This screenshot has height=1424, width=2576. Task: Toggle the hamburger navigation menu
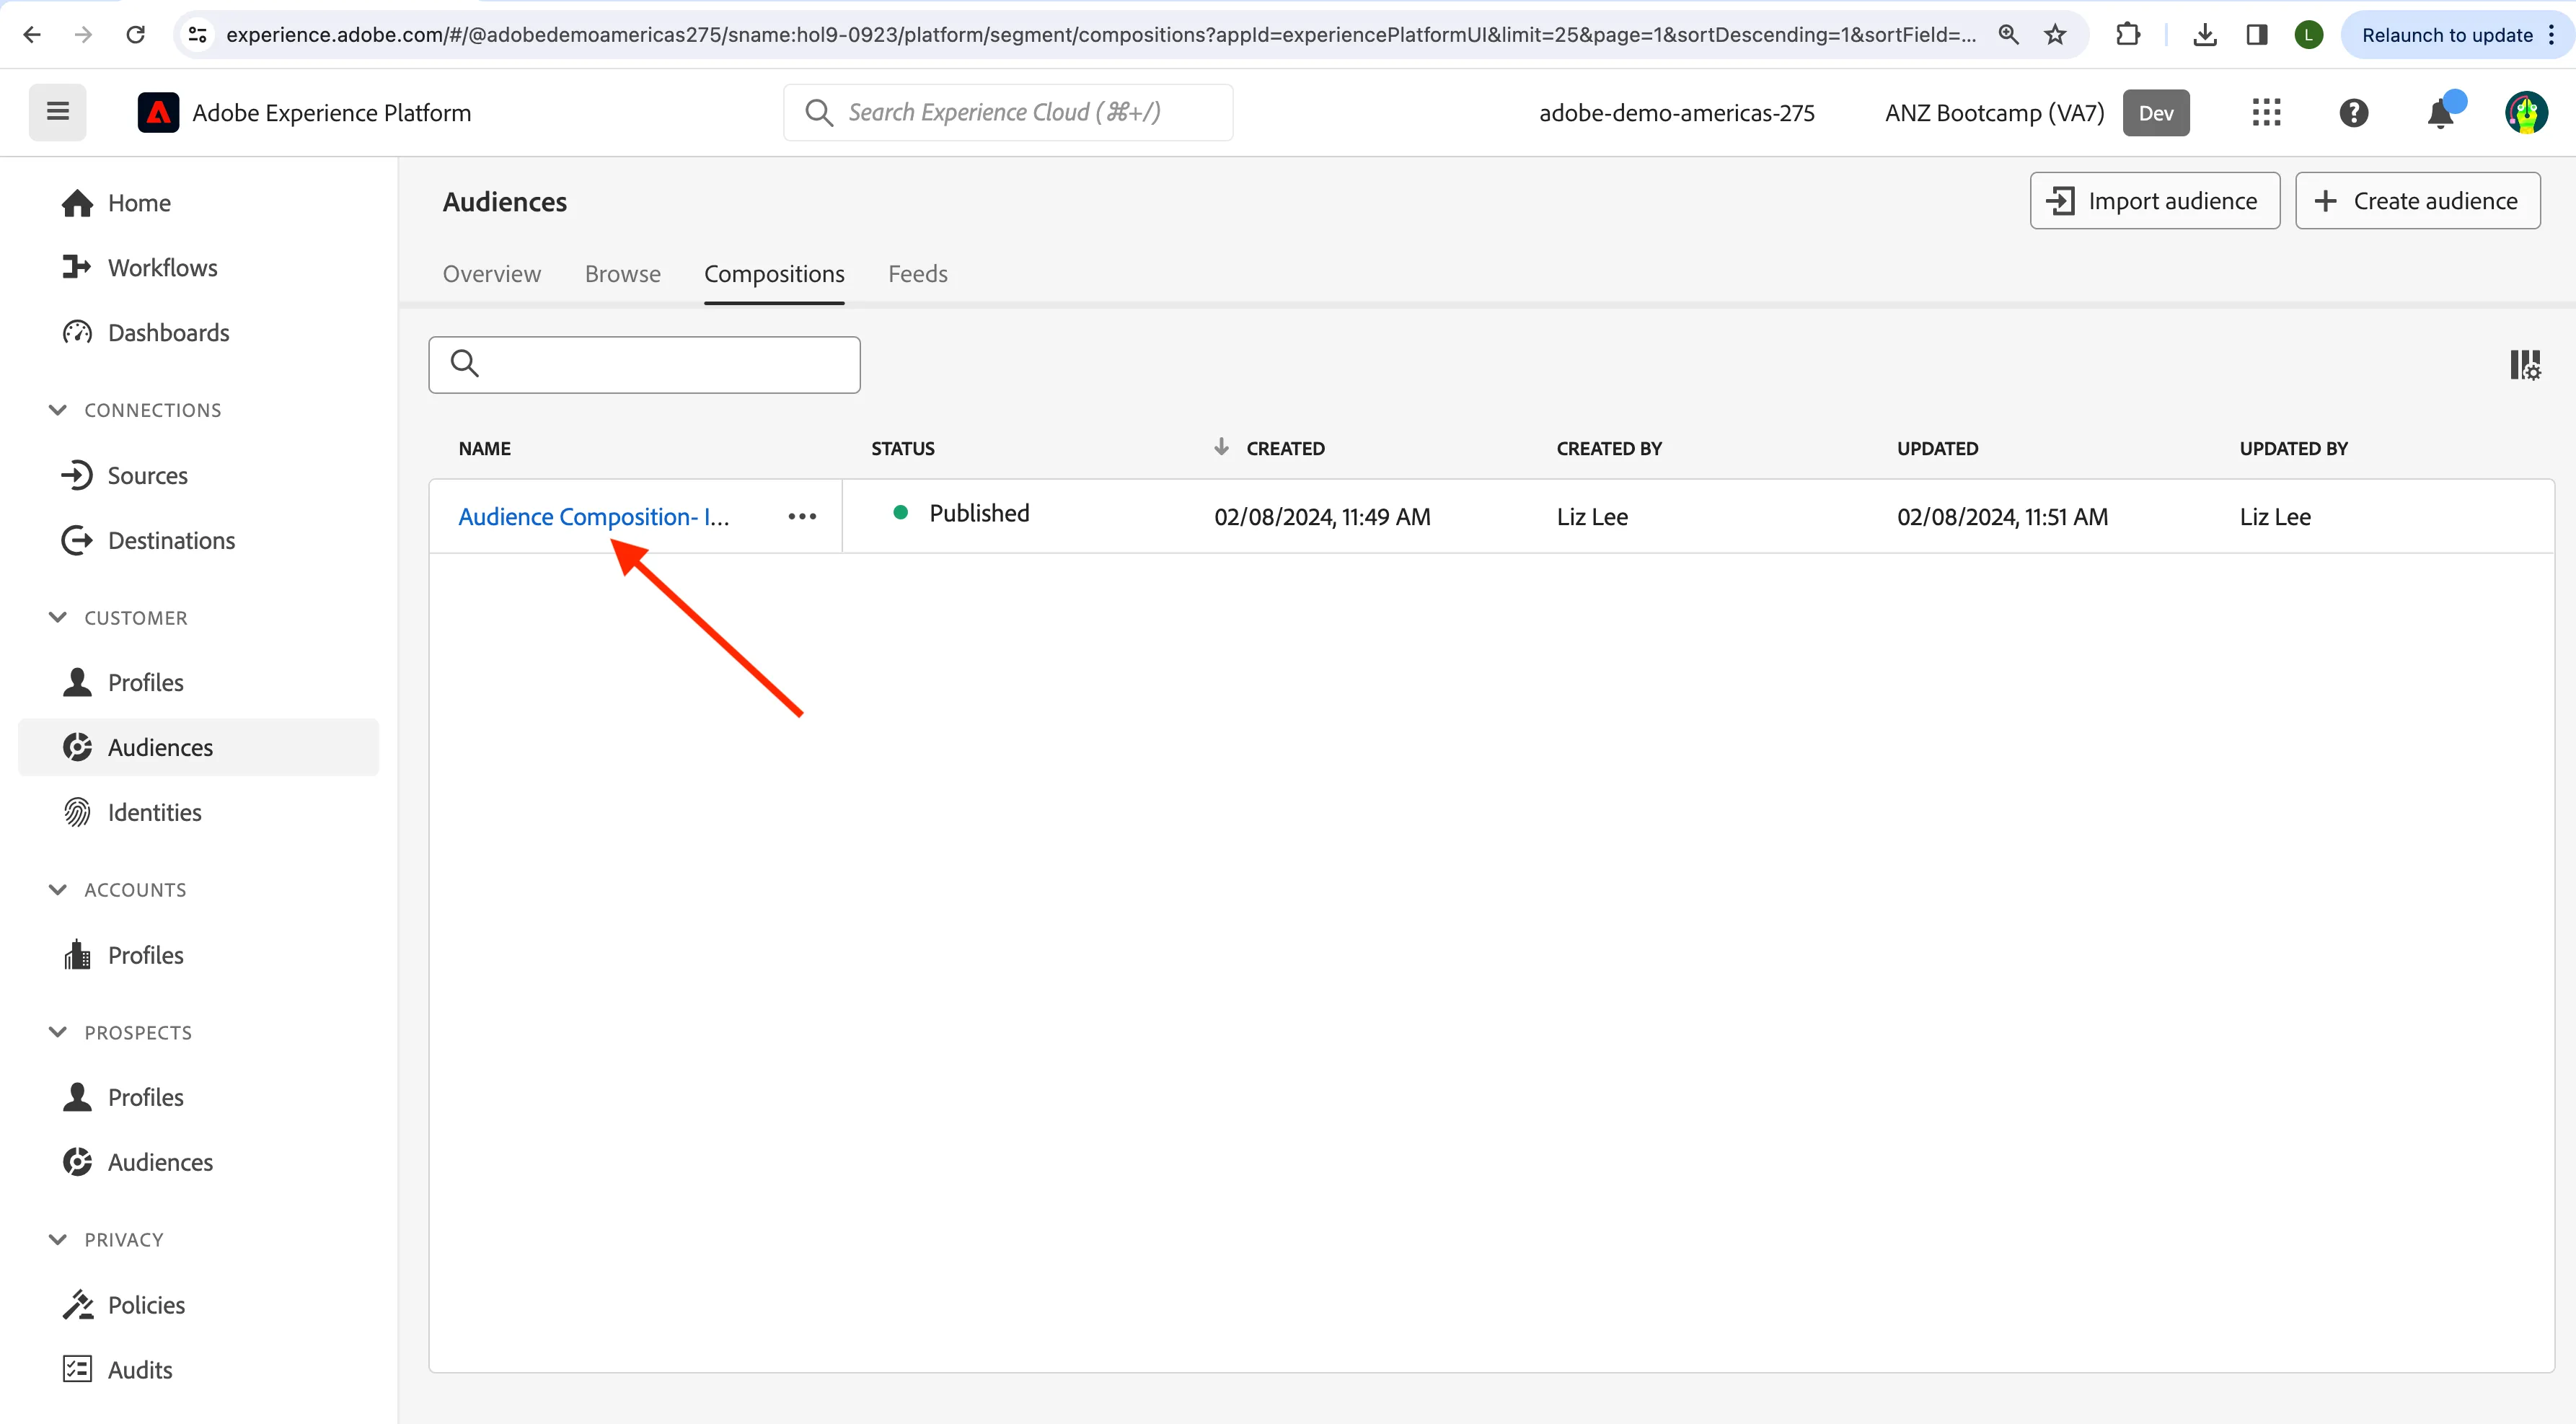(x=57, y=112)
